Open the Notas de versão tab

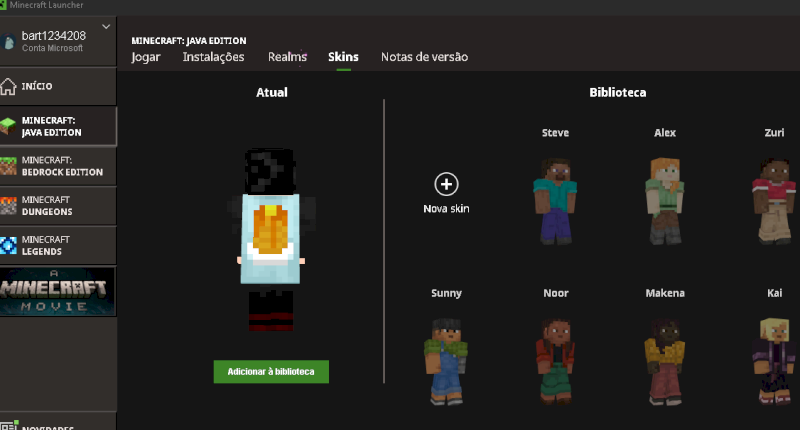tap(424, 57)
